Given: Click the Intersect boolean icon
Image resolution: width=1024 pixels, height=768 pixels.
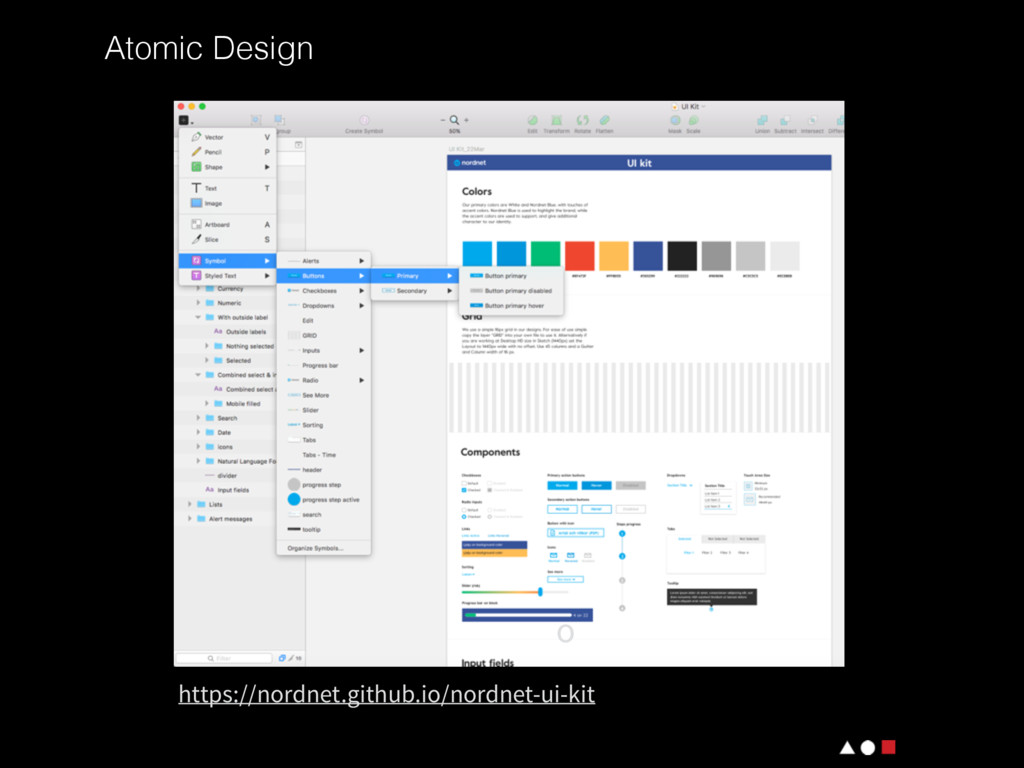Looking at the screenshot, I should tap(812, 120).
